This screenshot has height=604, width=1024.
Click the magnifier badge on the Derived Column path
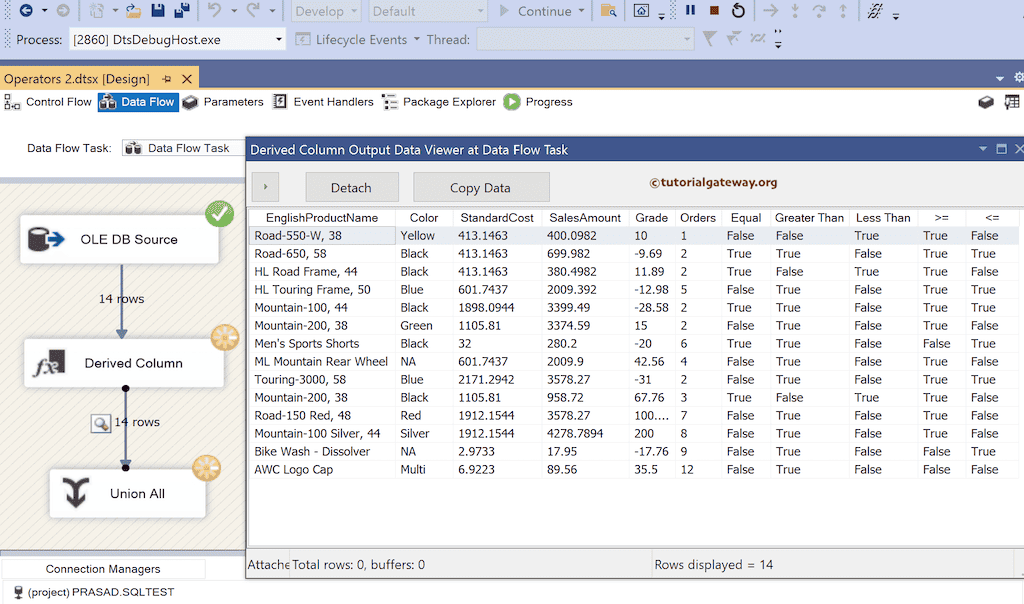100,423
